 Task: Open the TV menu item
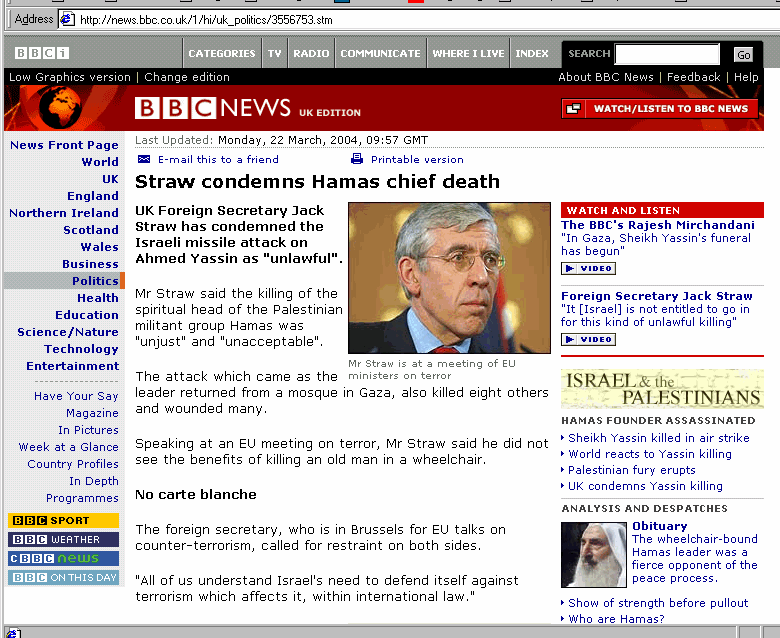point(275,53)
